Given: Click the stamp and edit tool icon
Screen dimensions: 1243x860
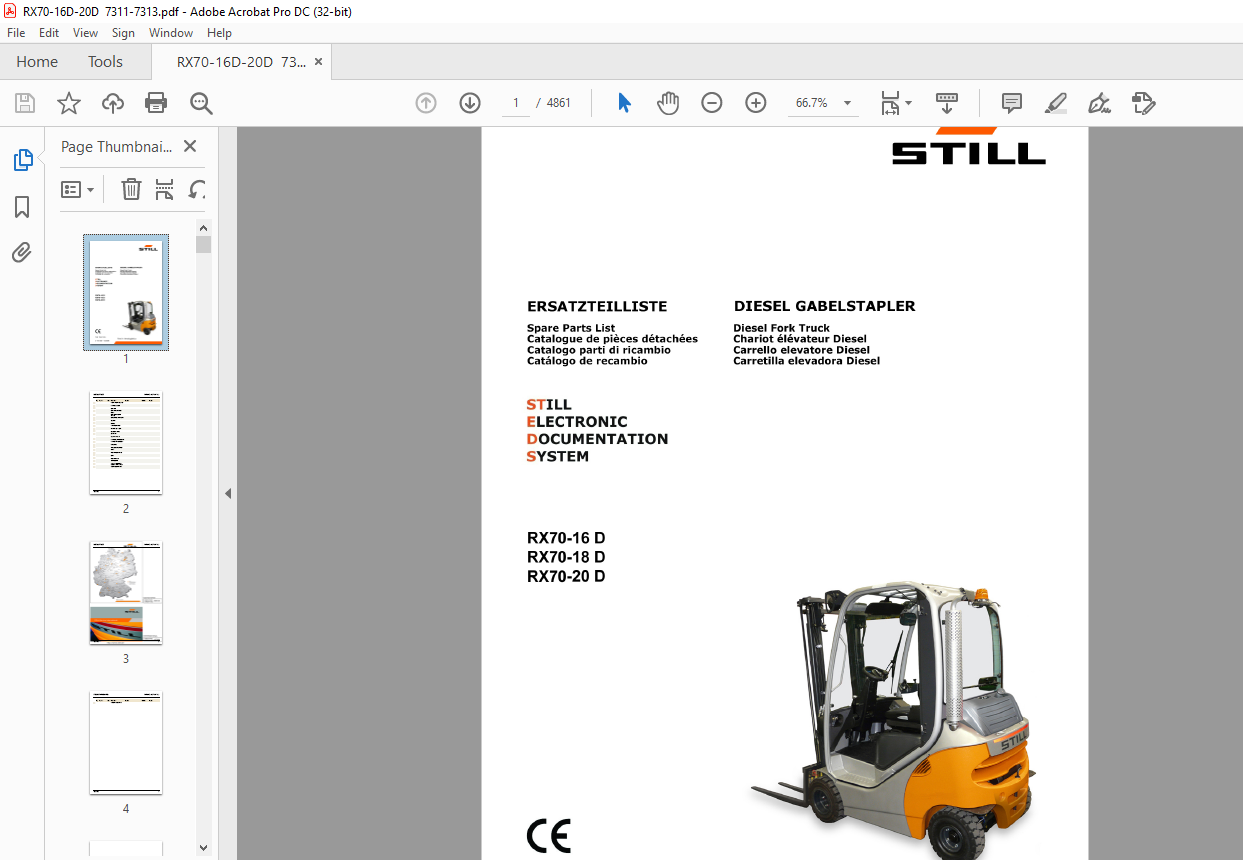Looking at the screenshot, I should point(1143,103).
